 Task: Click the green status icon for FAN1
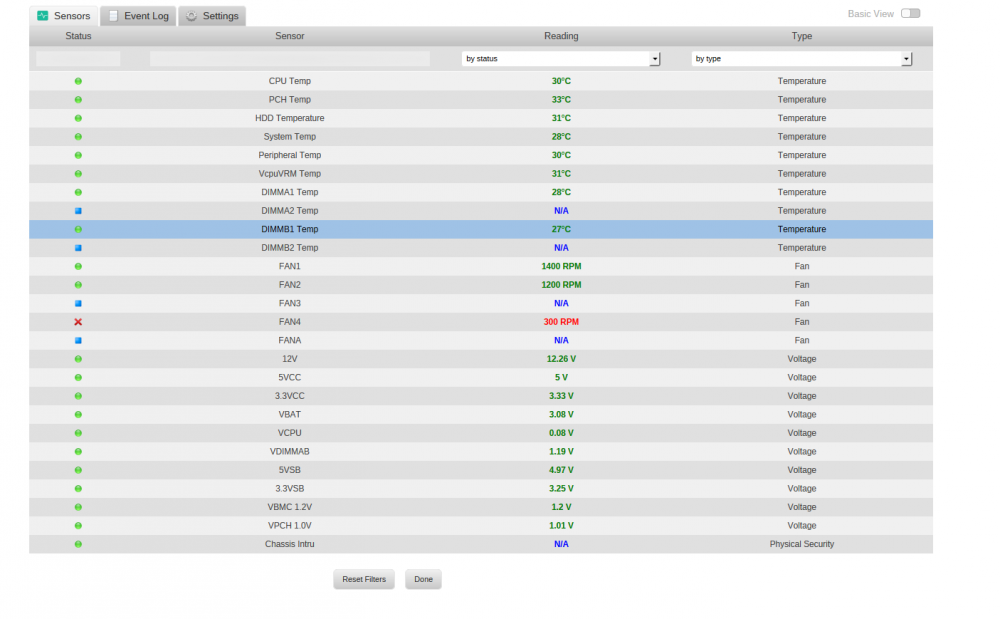pyautogui.click(x=78, y=266)
